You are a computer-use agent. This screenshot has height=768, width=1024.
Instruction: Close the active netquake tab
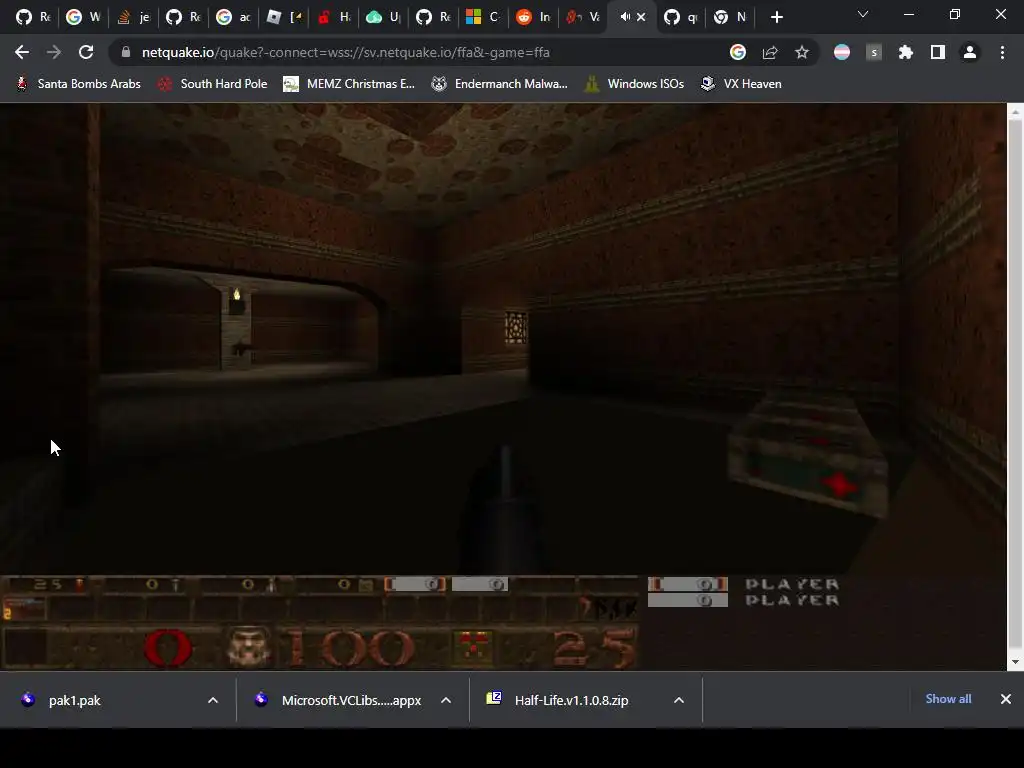click(x=641, y=17)
